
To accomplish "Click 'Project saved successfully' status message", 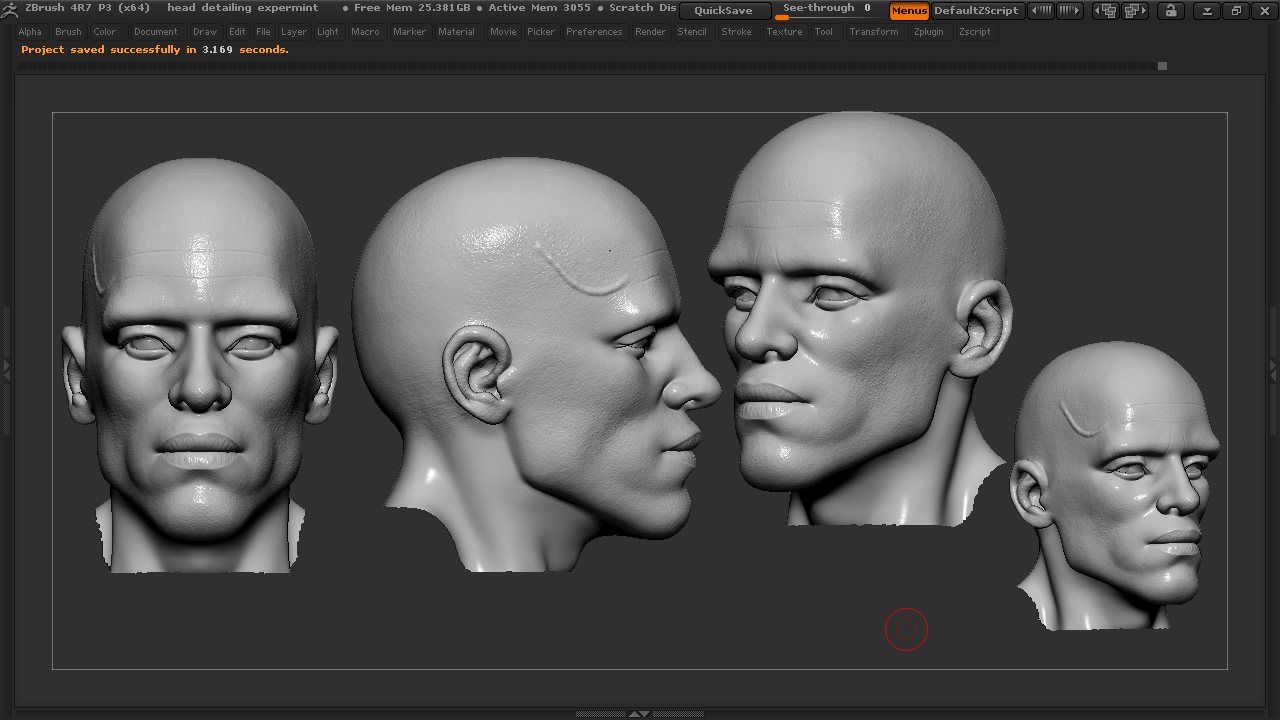I will click(x=155, y=50).
